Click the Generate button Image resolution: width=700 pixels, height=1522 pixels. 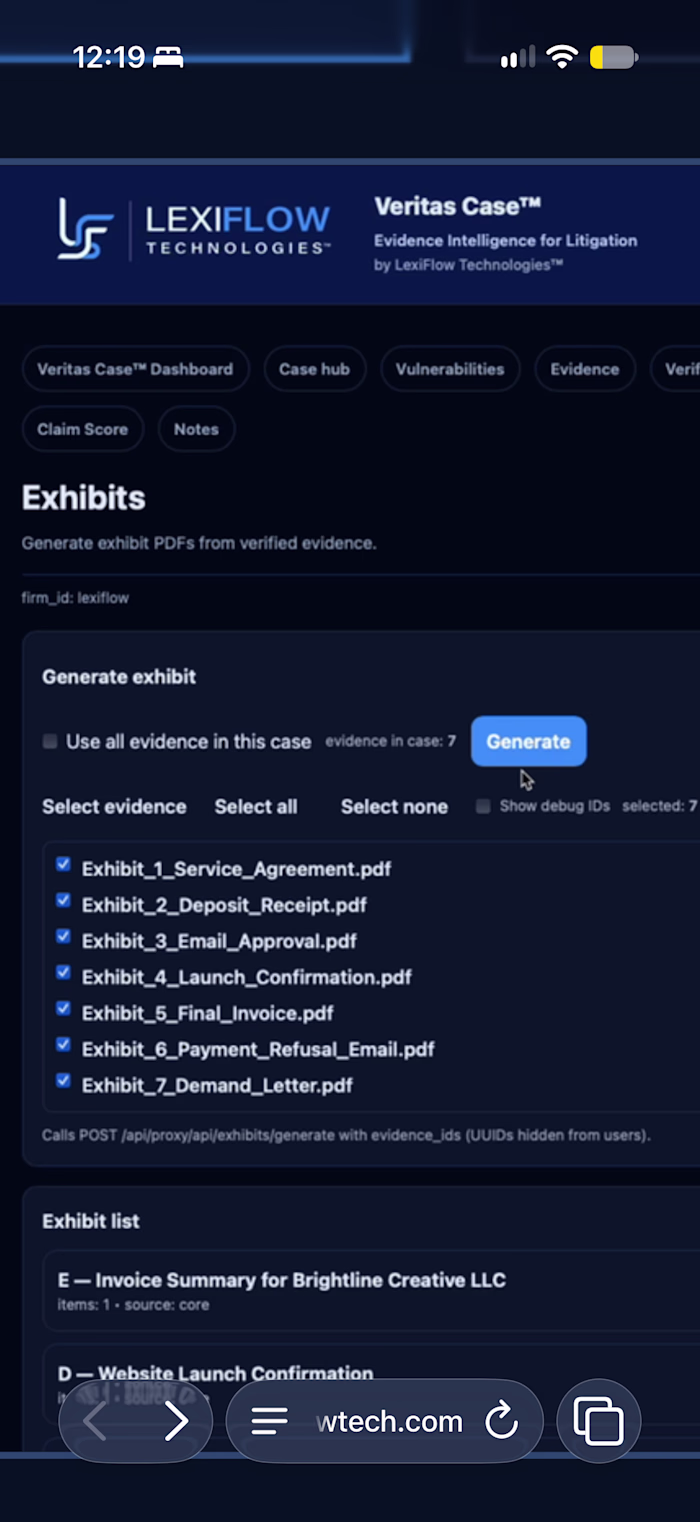tap(528, 741)
